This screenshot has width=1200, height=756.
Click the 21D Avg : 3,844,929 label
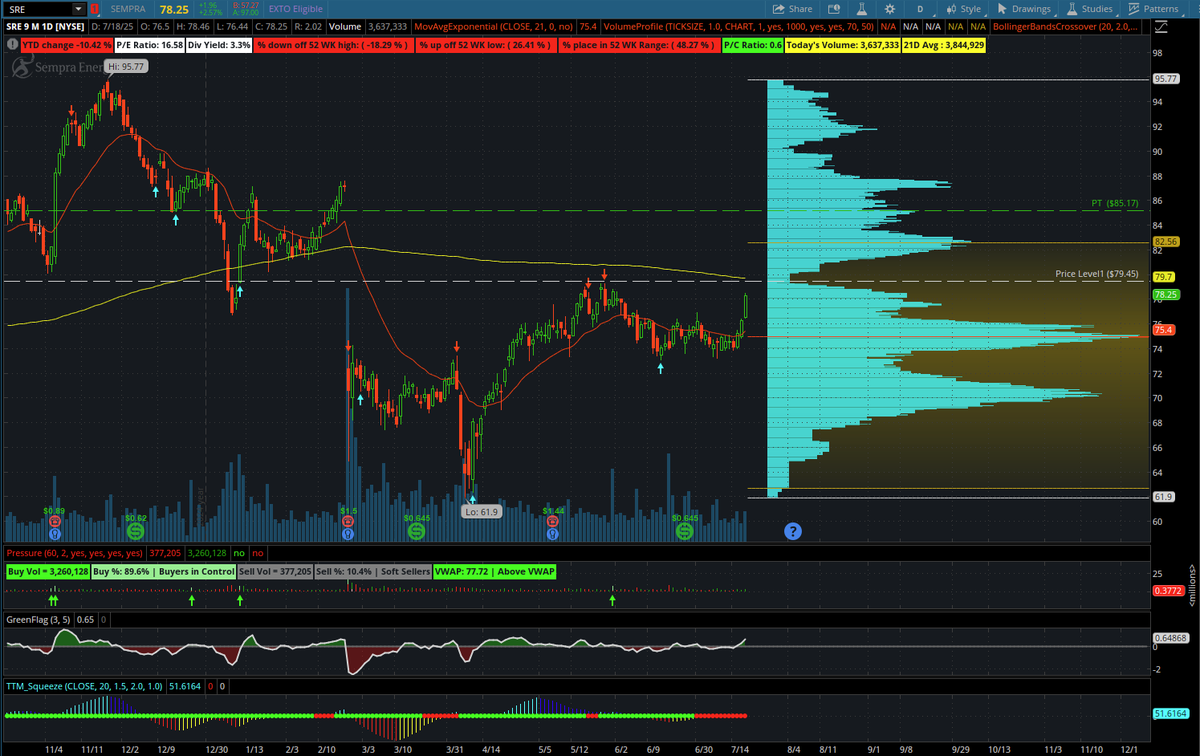coord(944,45)
